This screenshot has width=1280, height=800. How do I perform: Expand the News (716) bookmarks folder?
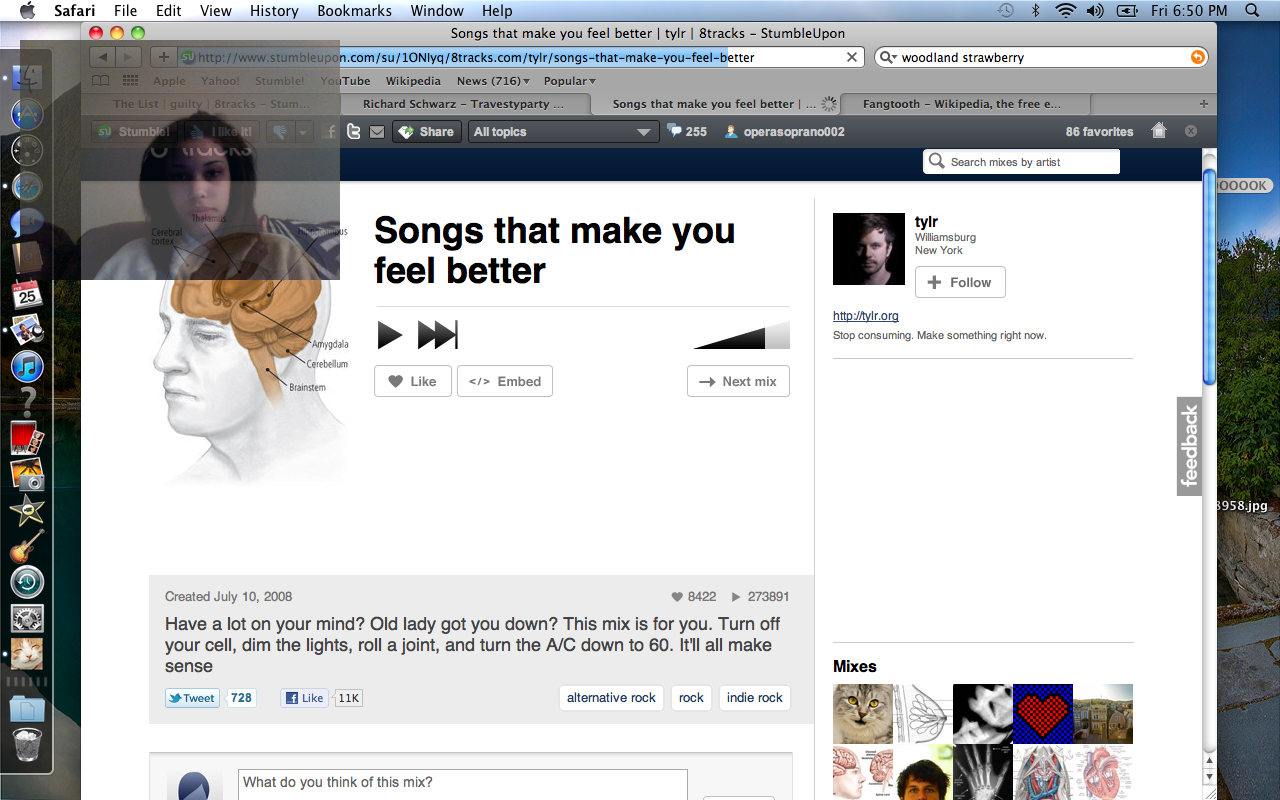pos(493,81)
